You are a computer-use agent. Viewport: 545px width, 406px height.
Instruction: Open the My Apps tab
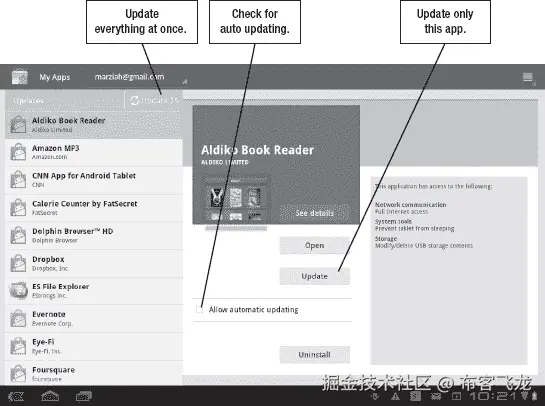(x=55, y=77)
